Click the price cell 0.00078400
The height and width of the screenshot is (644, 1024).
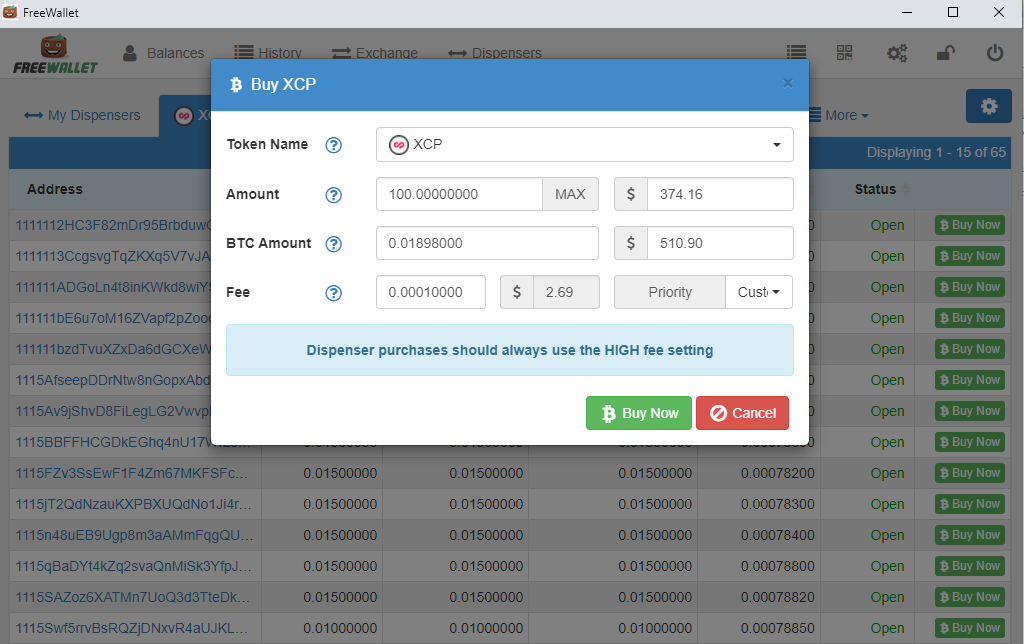[777, 535]
